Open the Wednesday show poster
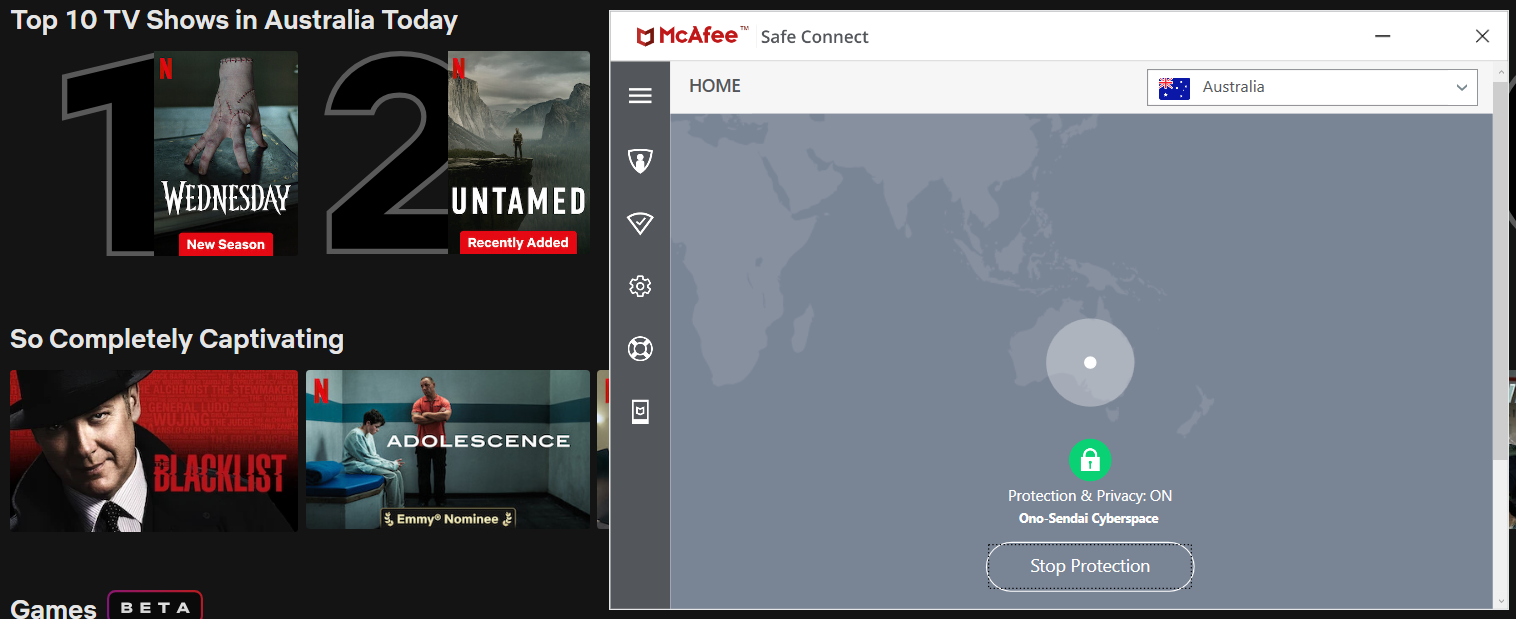This screenshot has height=619, width=1516. pos(226,153)
